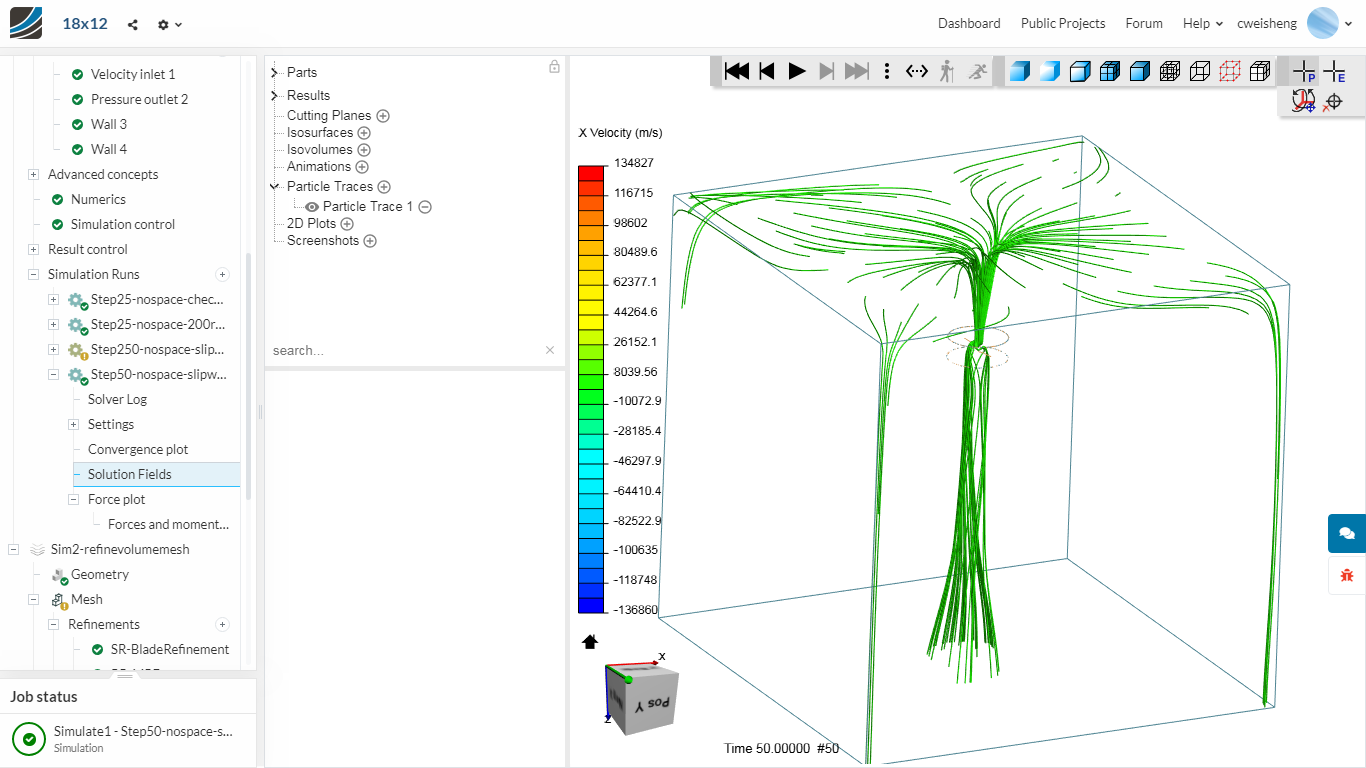Expand the Advanced concepts tree node

coord(33,174)
